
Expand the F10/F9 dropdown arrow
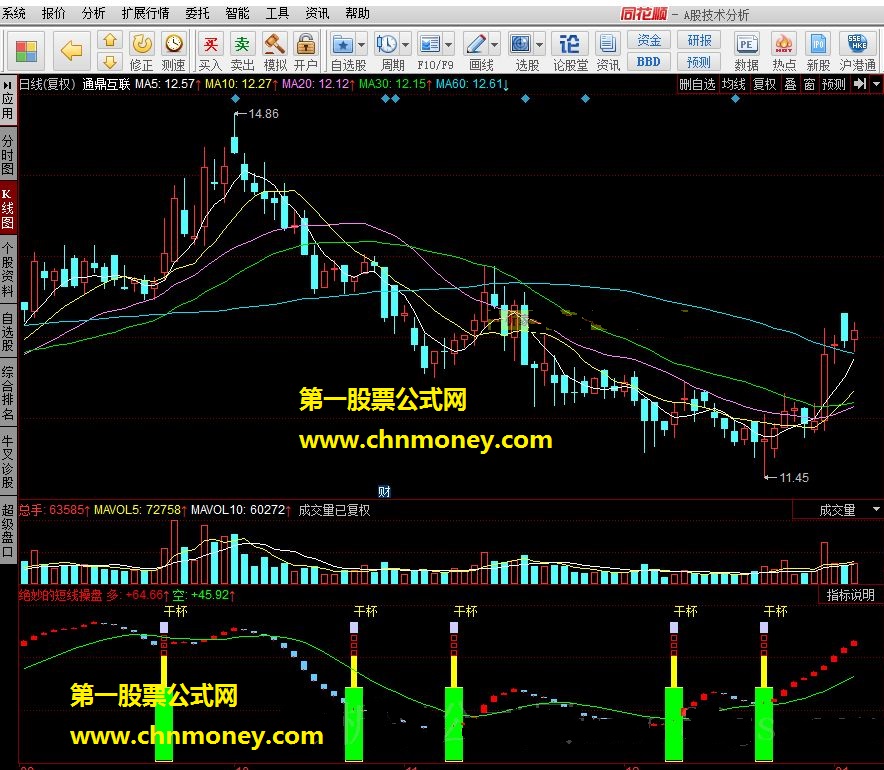pyautogui.click(x=449, y=45)
